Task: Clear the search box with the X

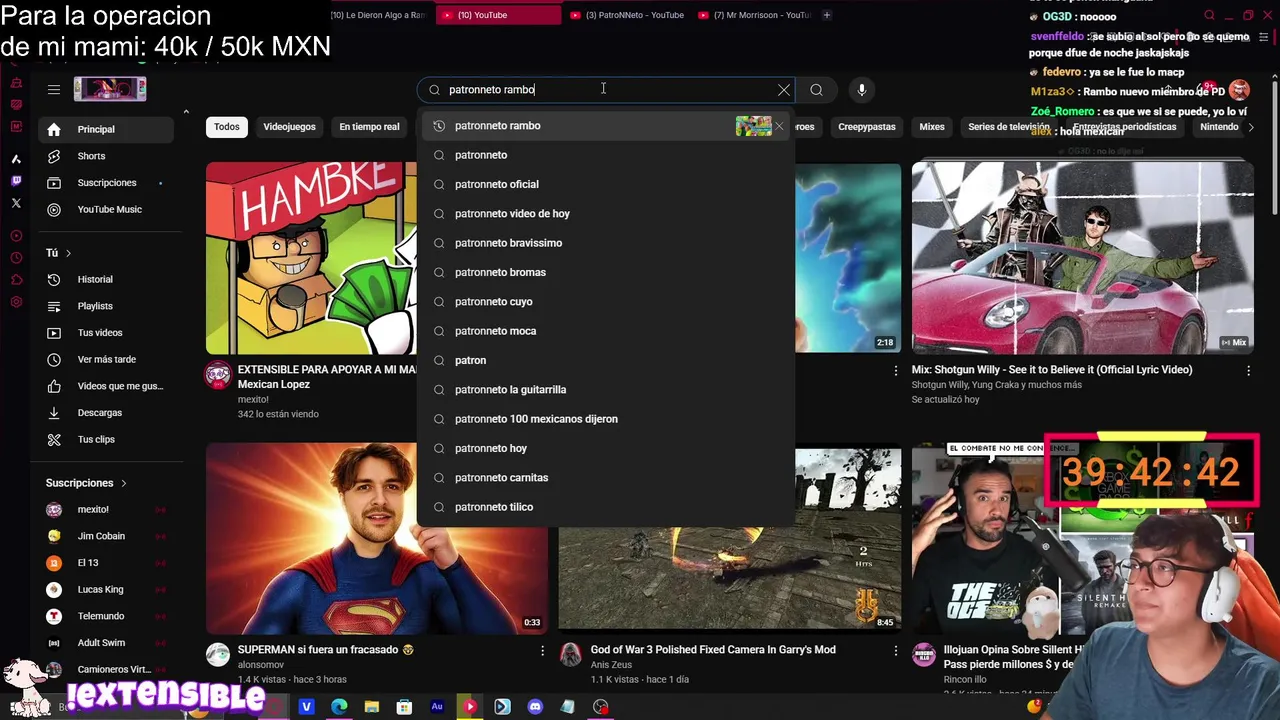Action: point(784,90)
